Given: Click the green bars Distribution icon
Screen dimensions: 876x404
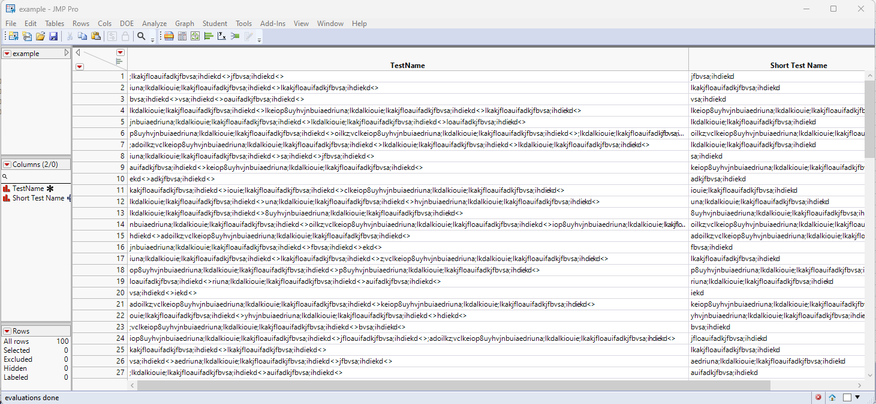Looking at the screenshot, I should pyautogui.click(x=208, y=36).
